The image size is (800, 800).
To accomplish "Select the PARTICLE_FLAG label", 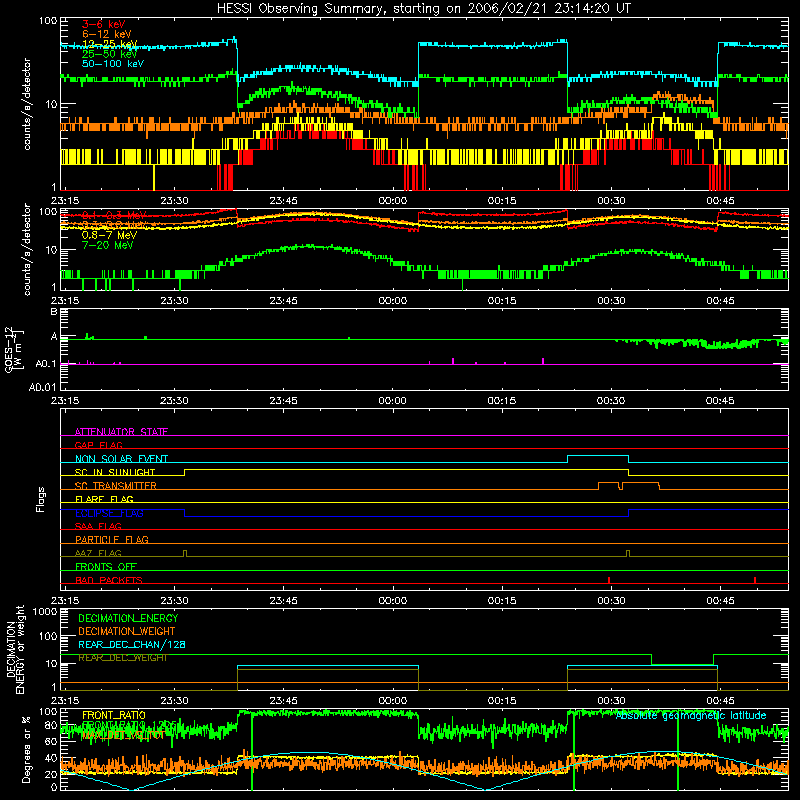I will pos(112,539).
